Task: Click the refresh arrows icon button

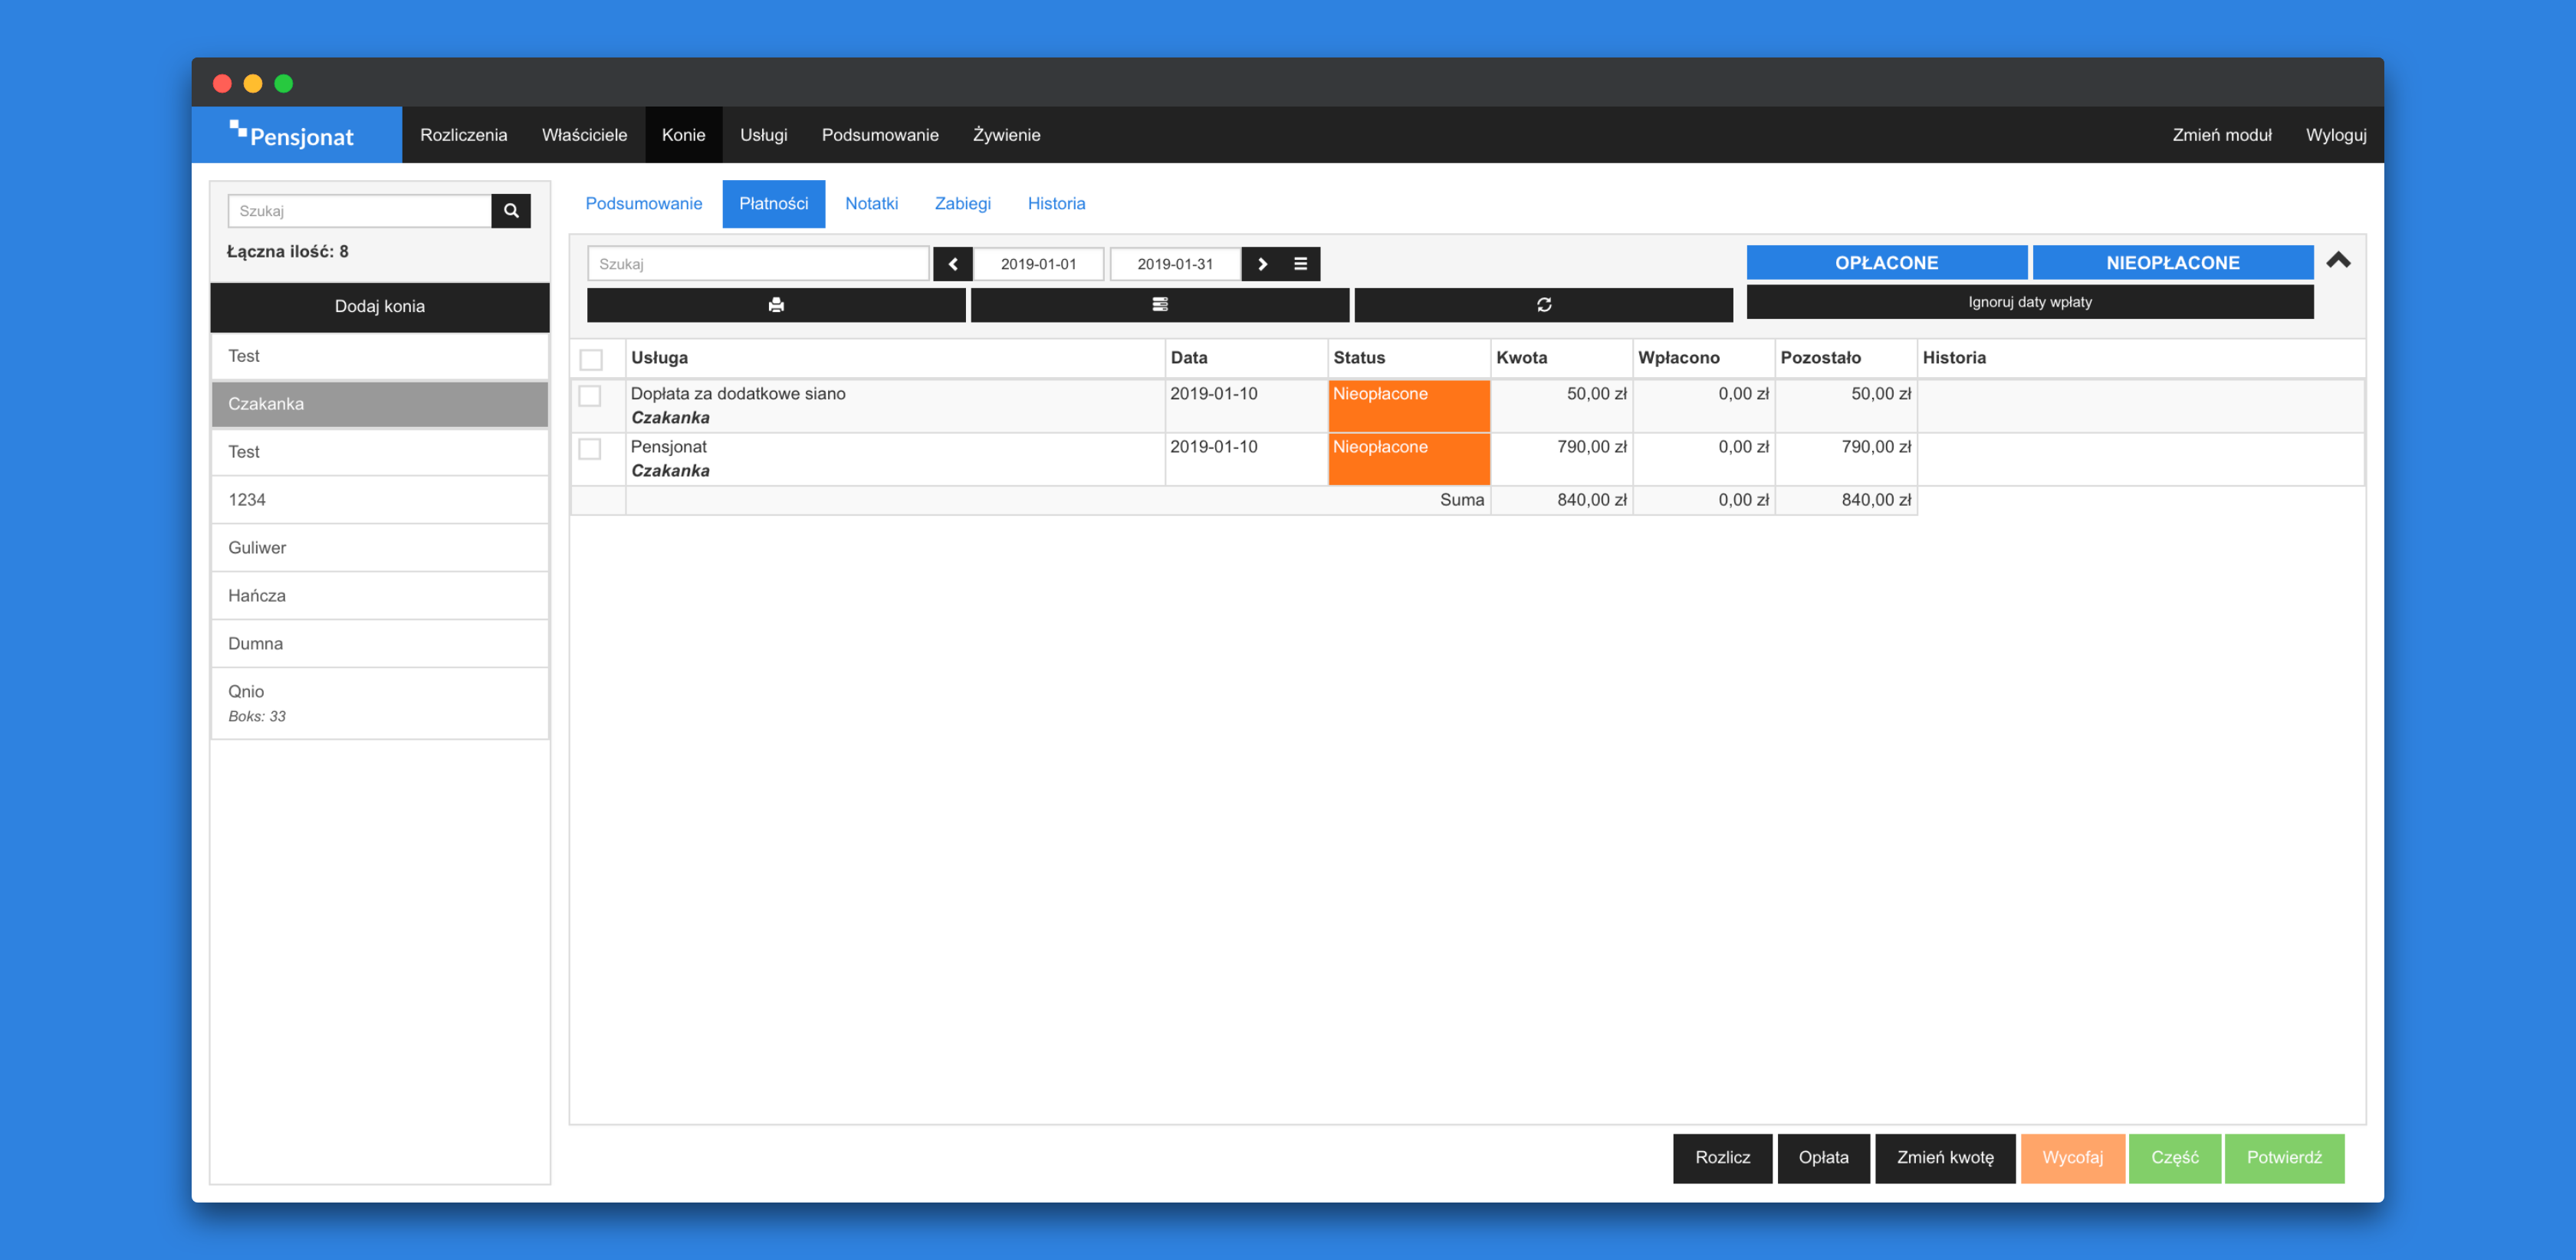Action: 1543,305
